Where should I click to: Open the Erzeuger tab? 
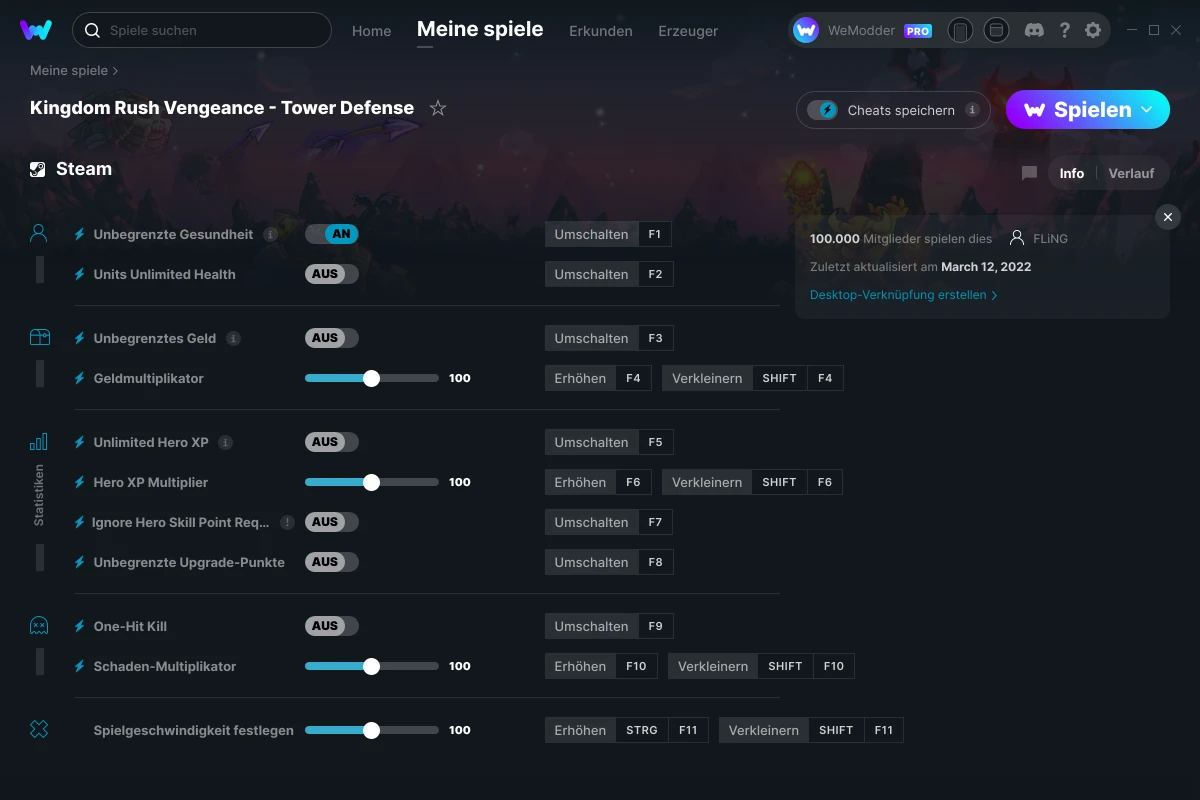pyautogui.click(x=688, y=31)
